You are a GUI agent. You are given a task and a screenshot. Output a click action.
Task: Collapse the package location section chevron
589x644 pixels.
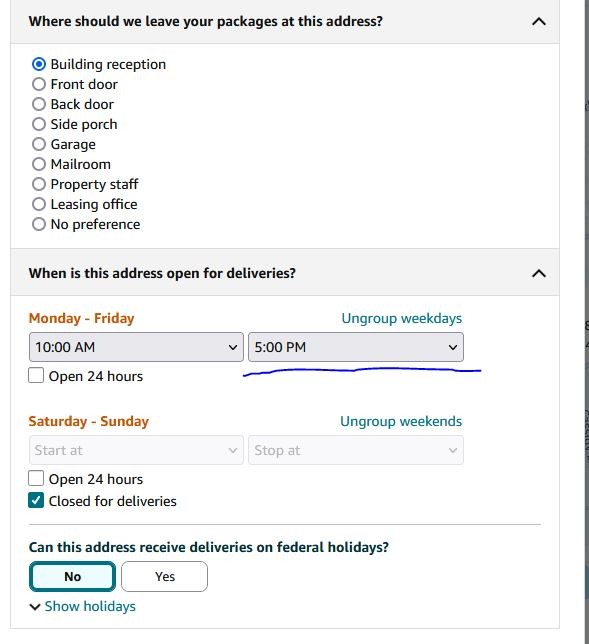[x=538, y=22]
